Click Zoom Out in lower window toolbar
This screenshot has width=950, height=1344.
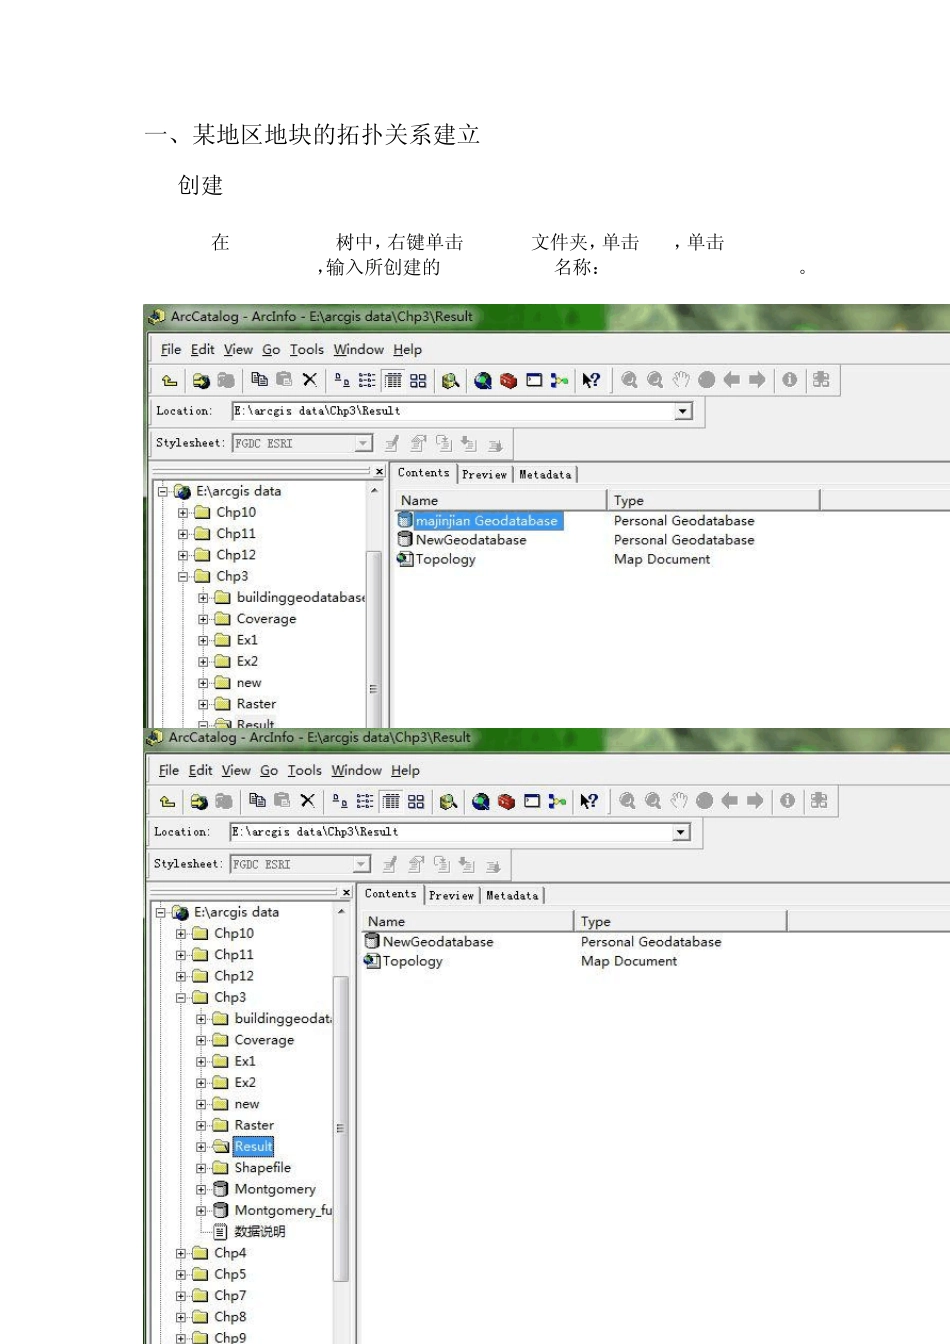(x=653, y=801)
